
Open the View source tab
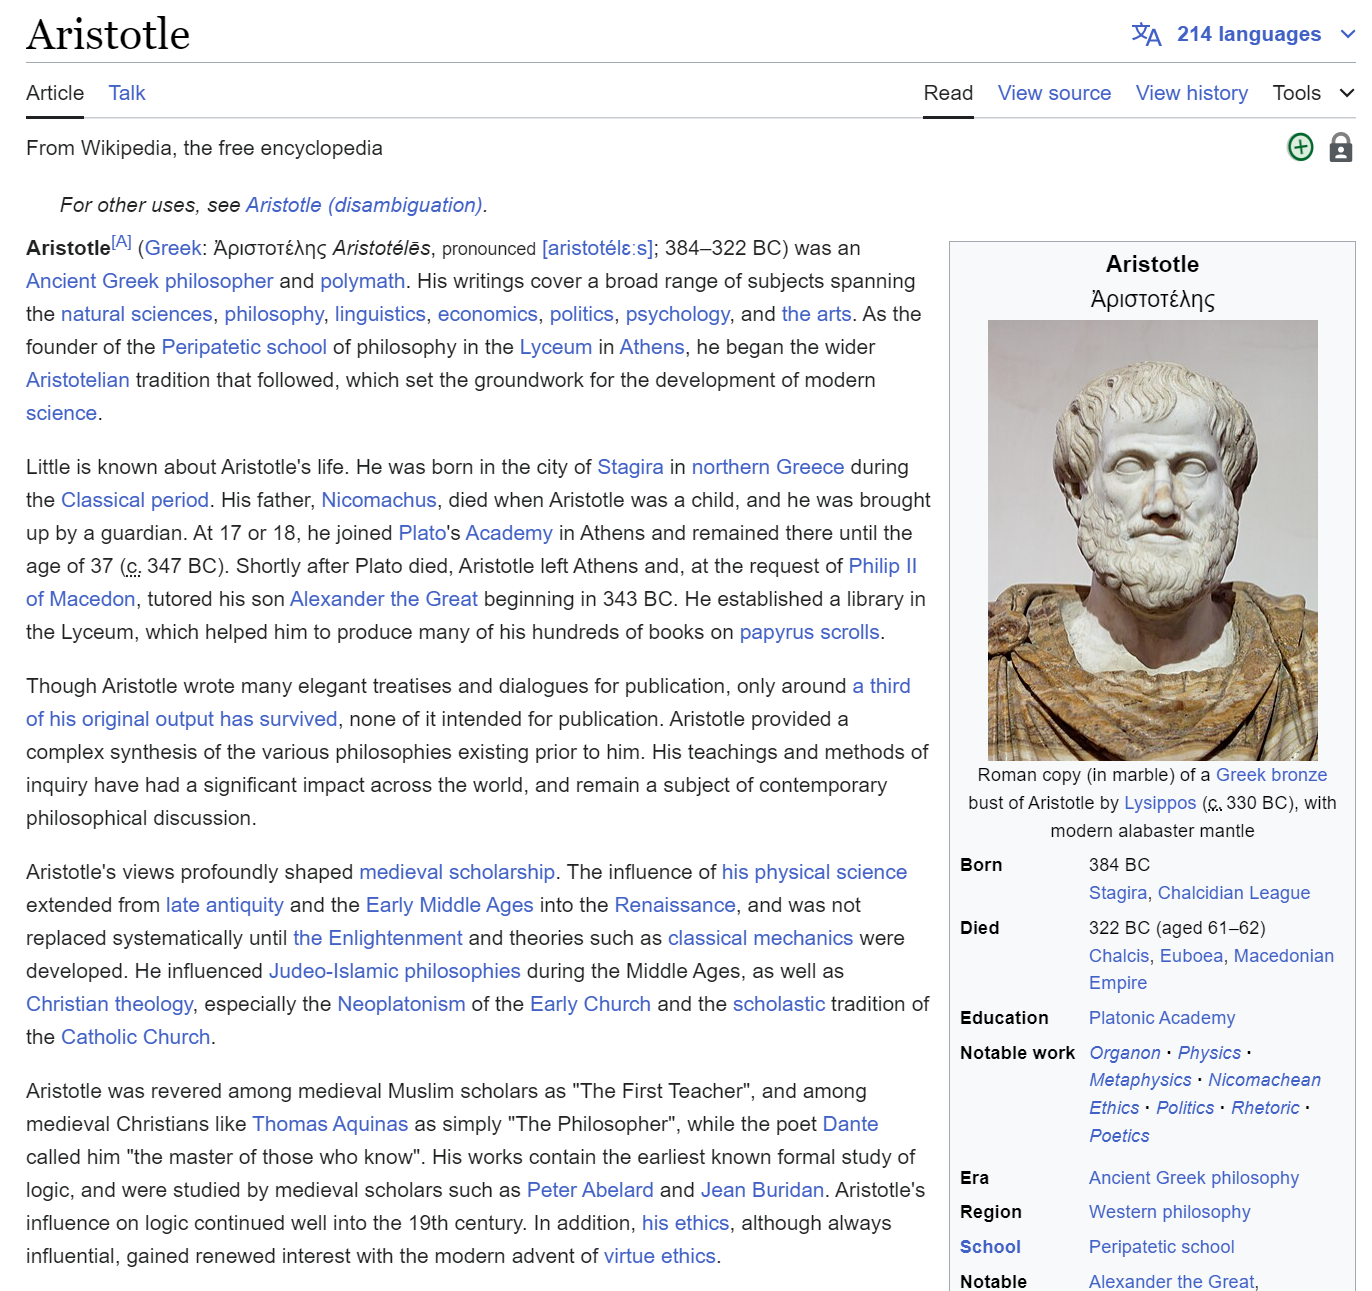click(1054, 93)
